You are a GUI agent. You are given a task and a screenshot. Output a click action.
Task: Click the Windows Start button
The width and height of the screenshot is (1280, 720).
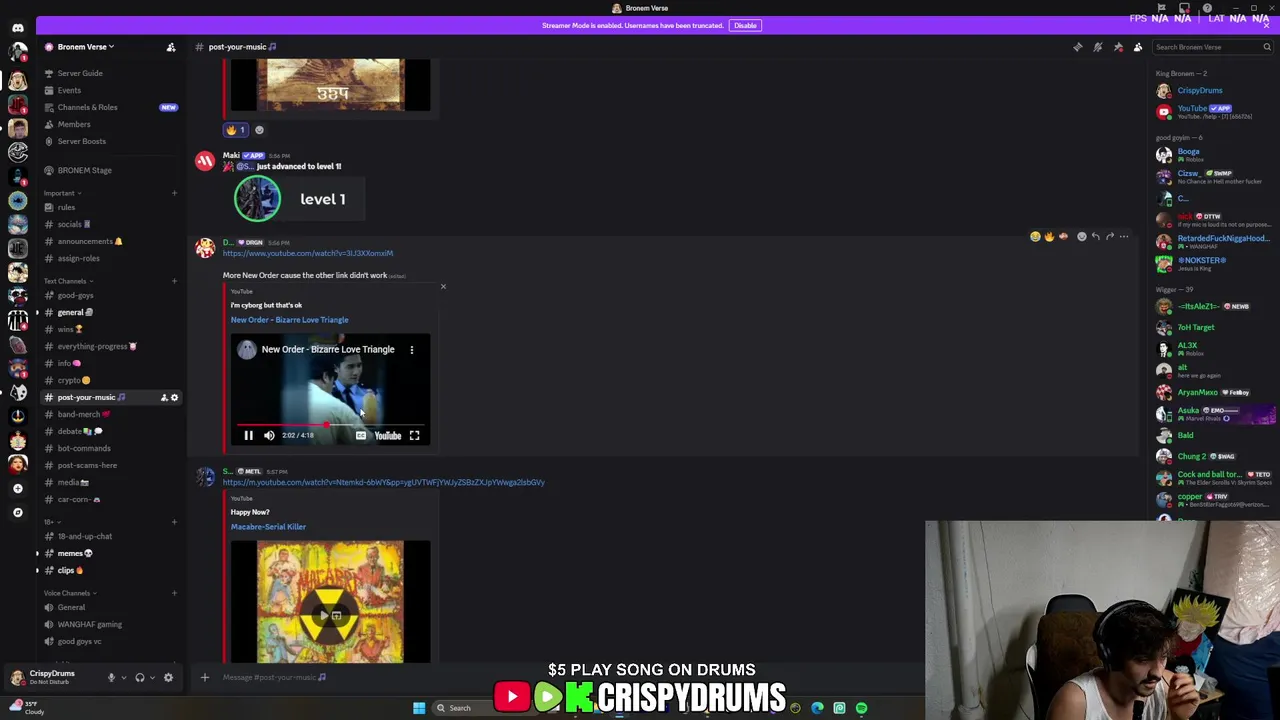(419, 708)
